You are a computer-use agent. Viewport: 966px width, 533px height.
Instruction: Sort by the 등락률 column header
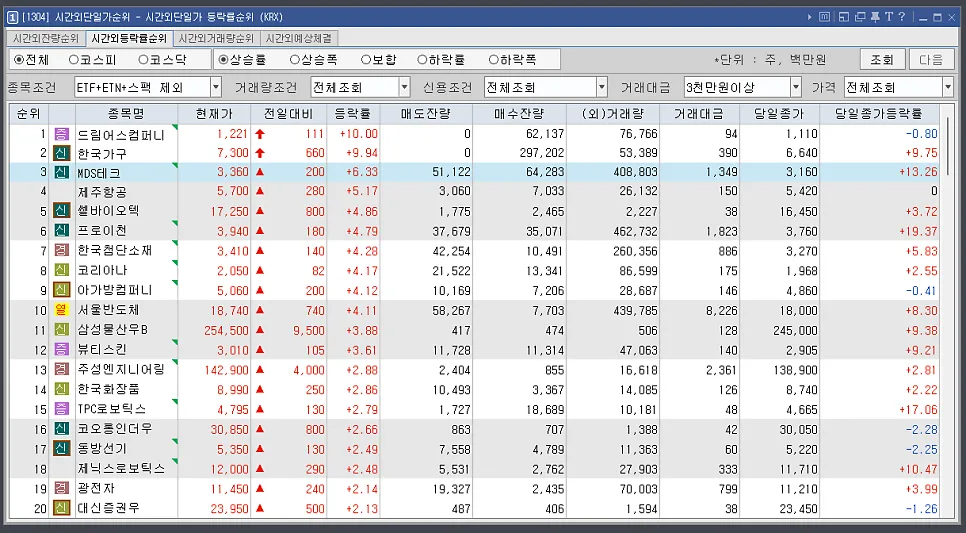tap(353, 113)
